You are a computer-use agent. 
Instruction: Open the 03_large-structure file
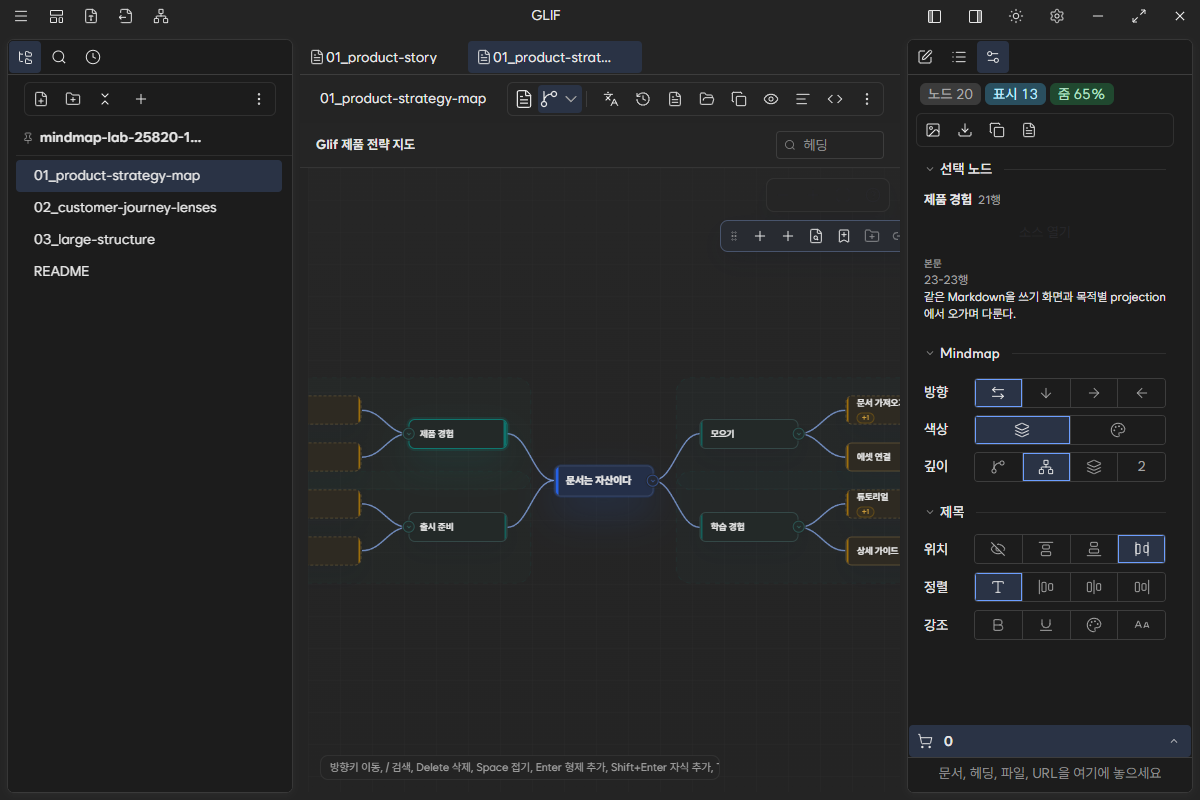tap(149, 239)
